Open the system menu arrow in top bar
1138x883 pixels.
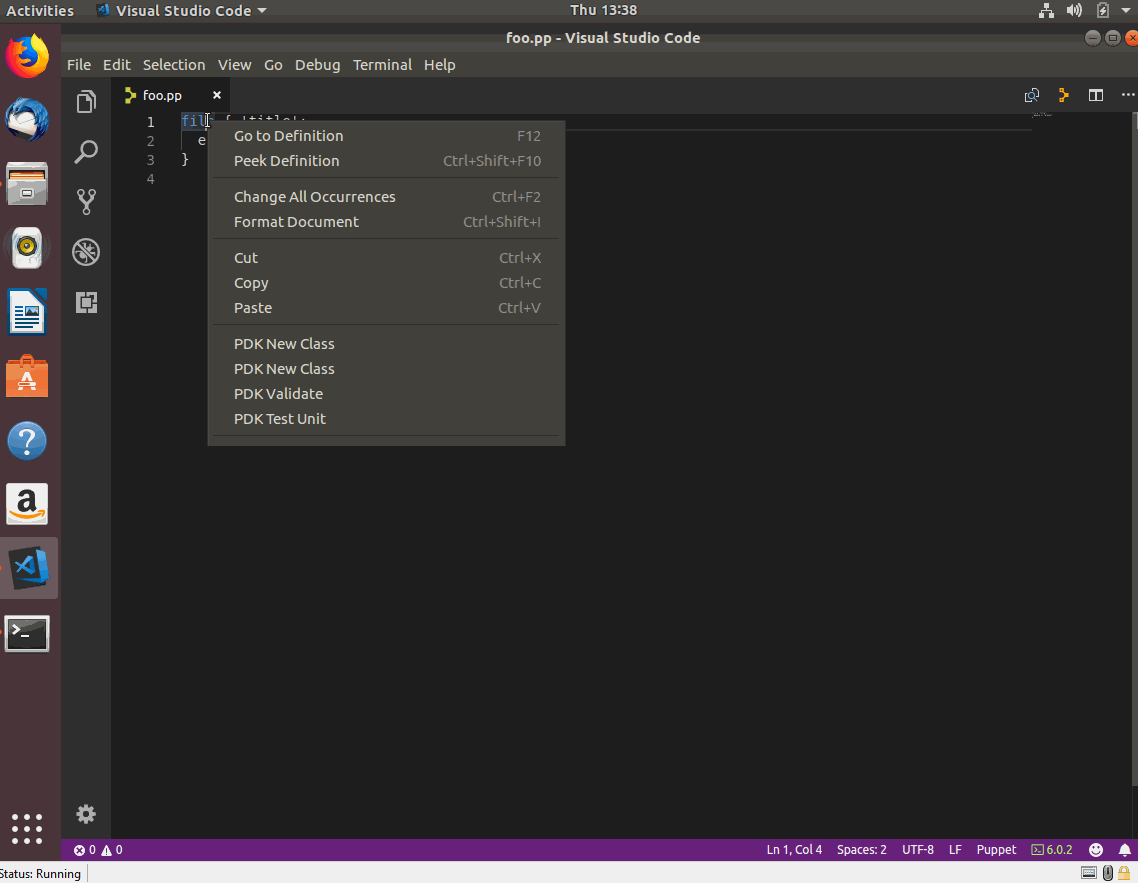click(x=1126, y=10)
